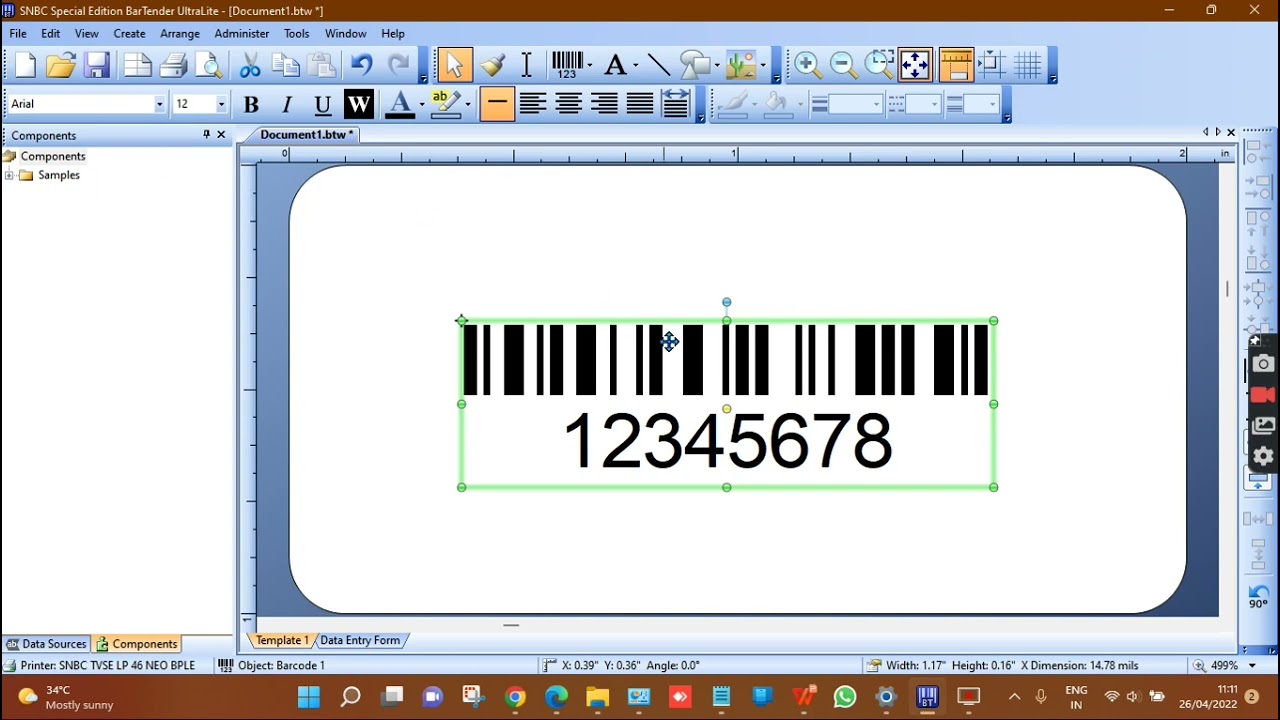Image resolution: width=1280 pixels, height=720 pixels.
Task: Select the pointer arrow tool
Action: click(455, 66)
